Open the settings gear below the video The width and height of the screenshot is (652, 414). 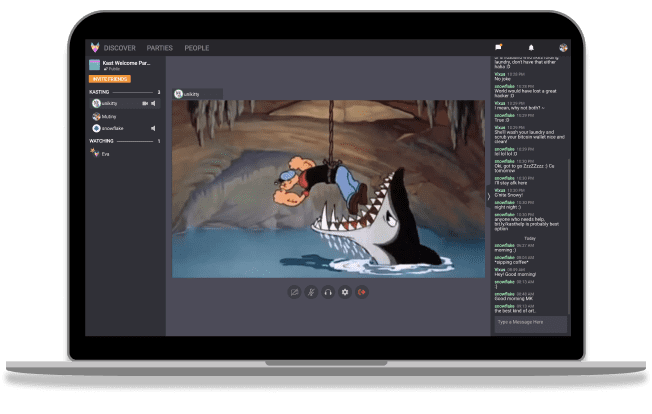[x=345, y=292]
